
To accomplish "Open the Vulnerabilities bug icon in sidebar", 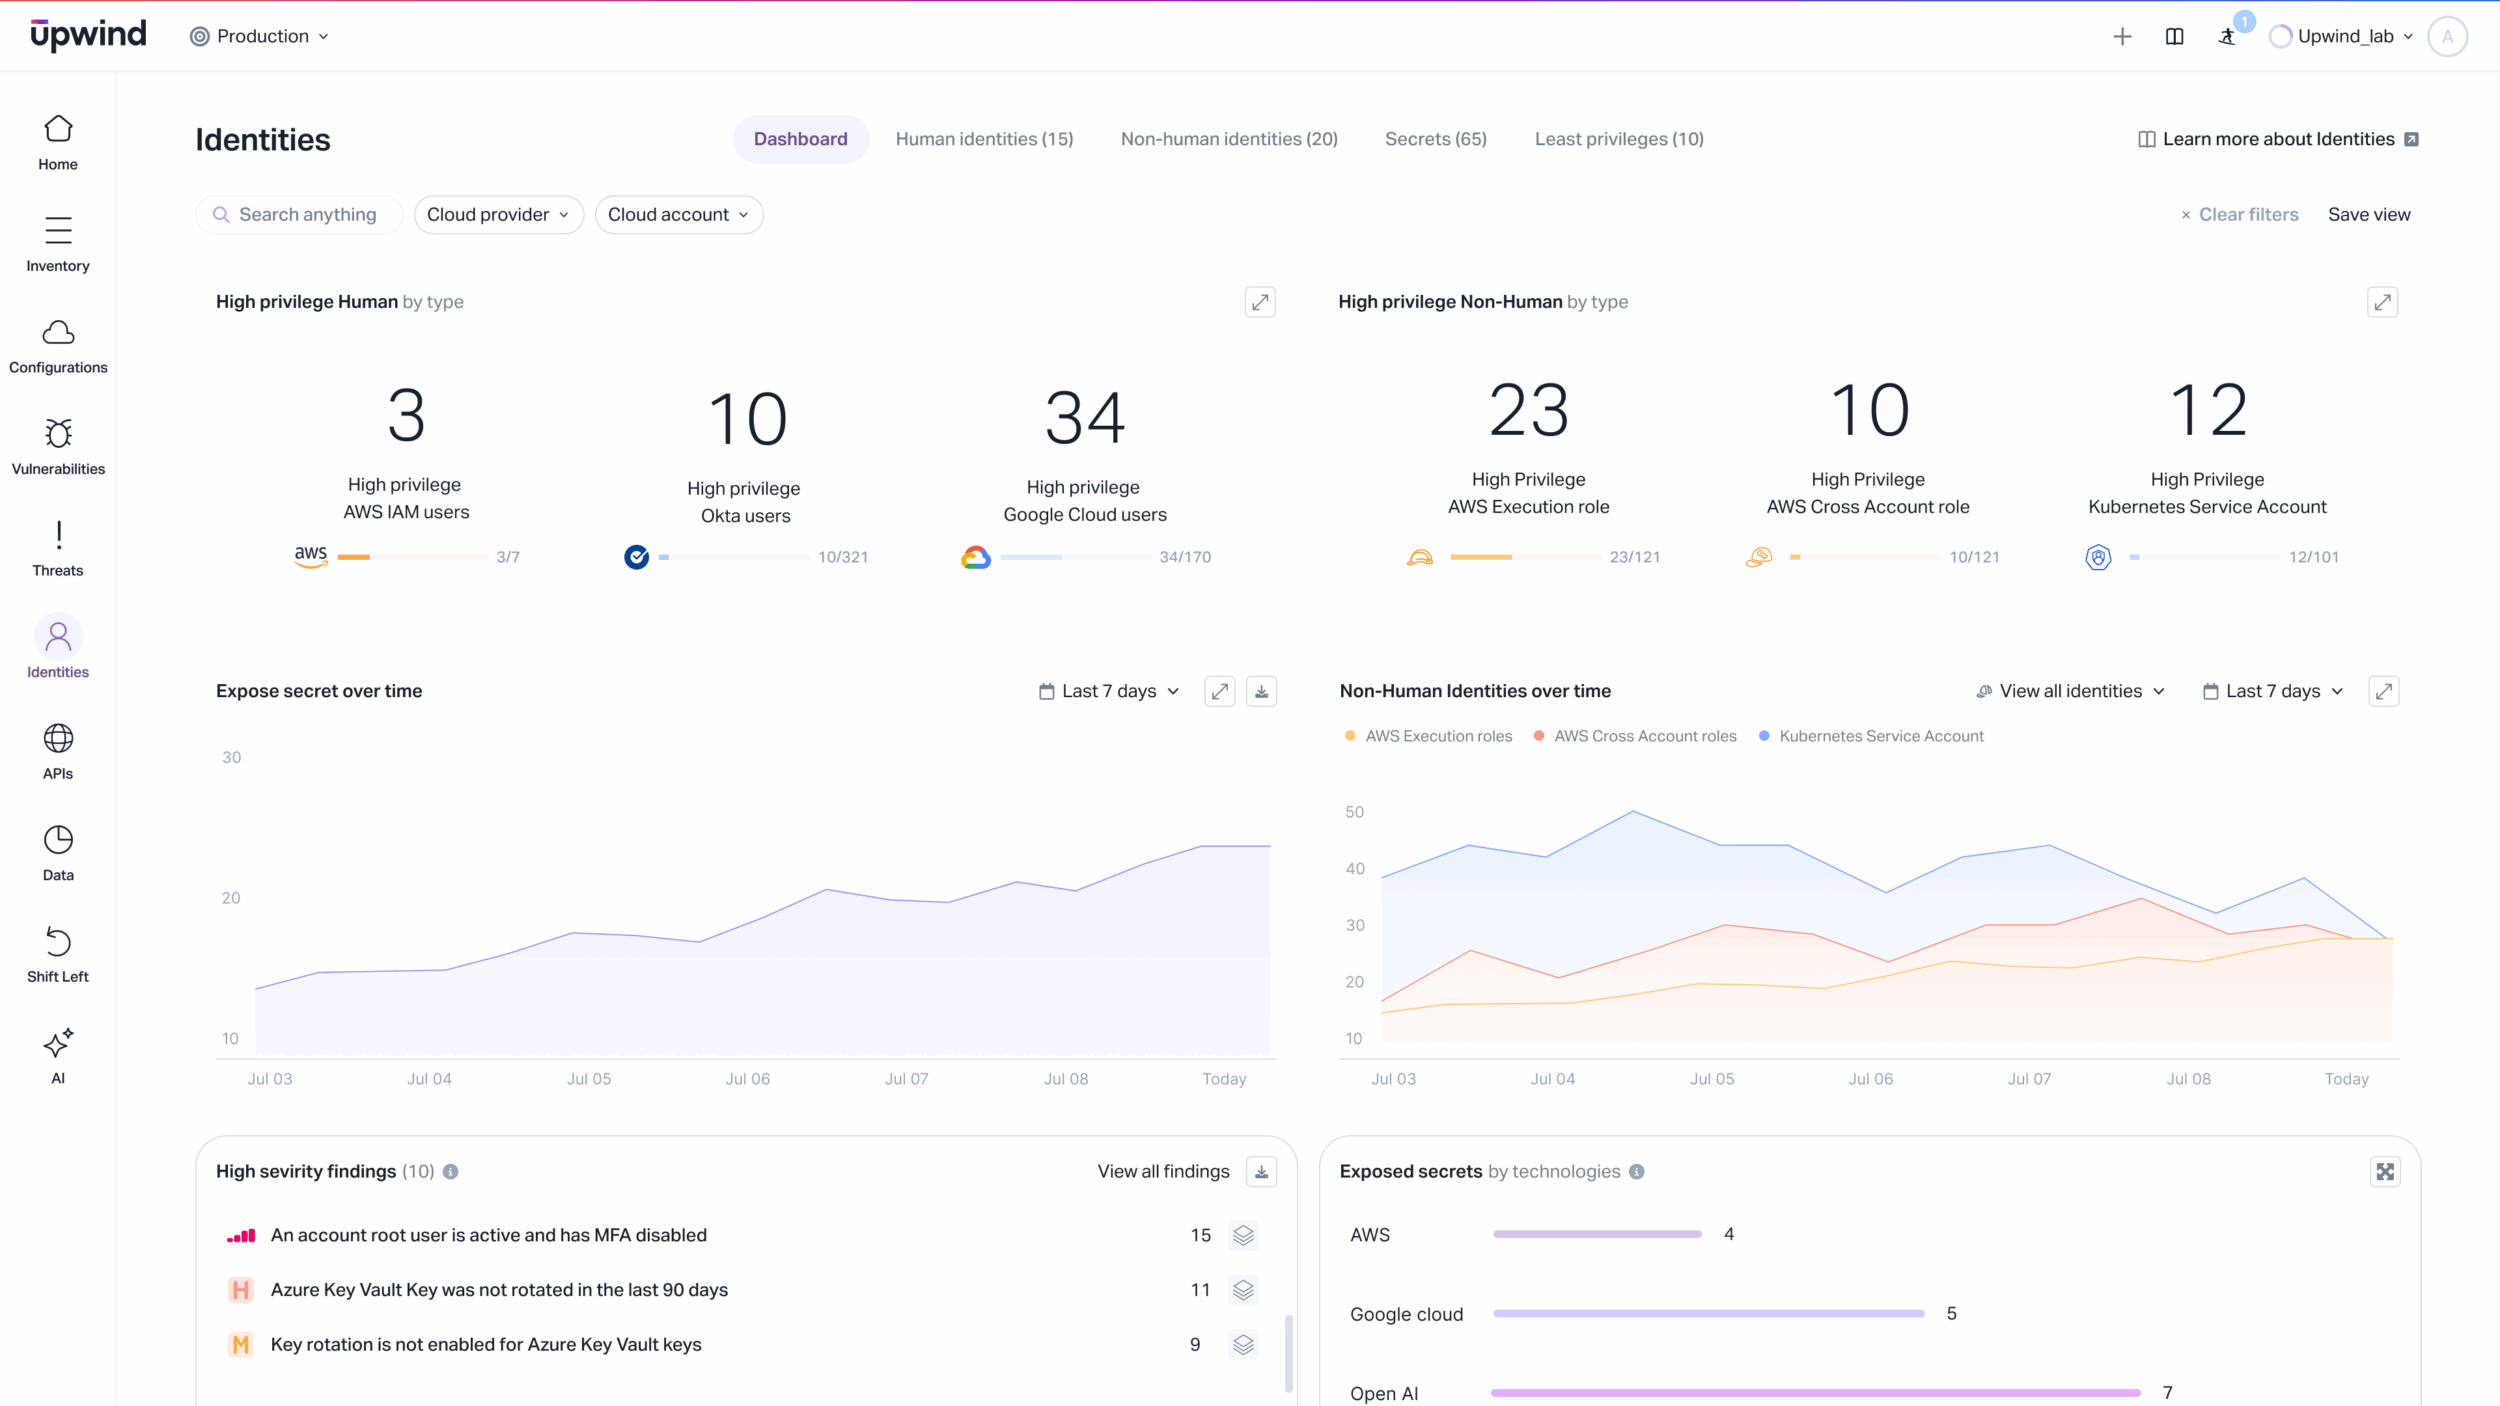I will point(58,434).
